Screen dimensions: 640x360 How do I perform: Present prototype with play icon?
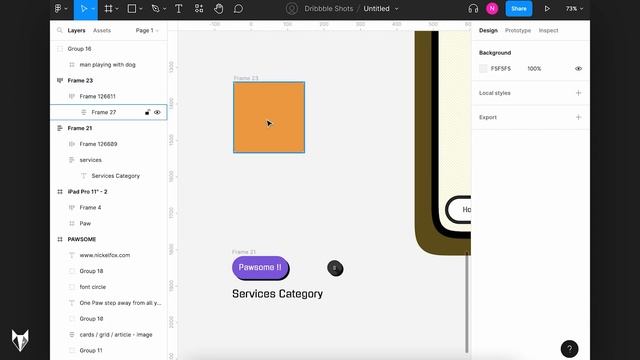[547, 9]
